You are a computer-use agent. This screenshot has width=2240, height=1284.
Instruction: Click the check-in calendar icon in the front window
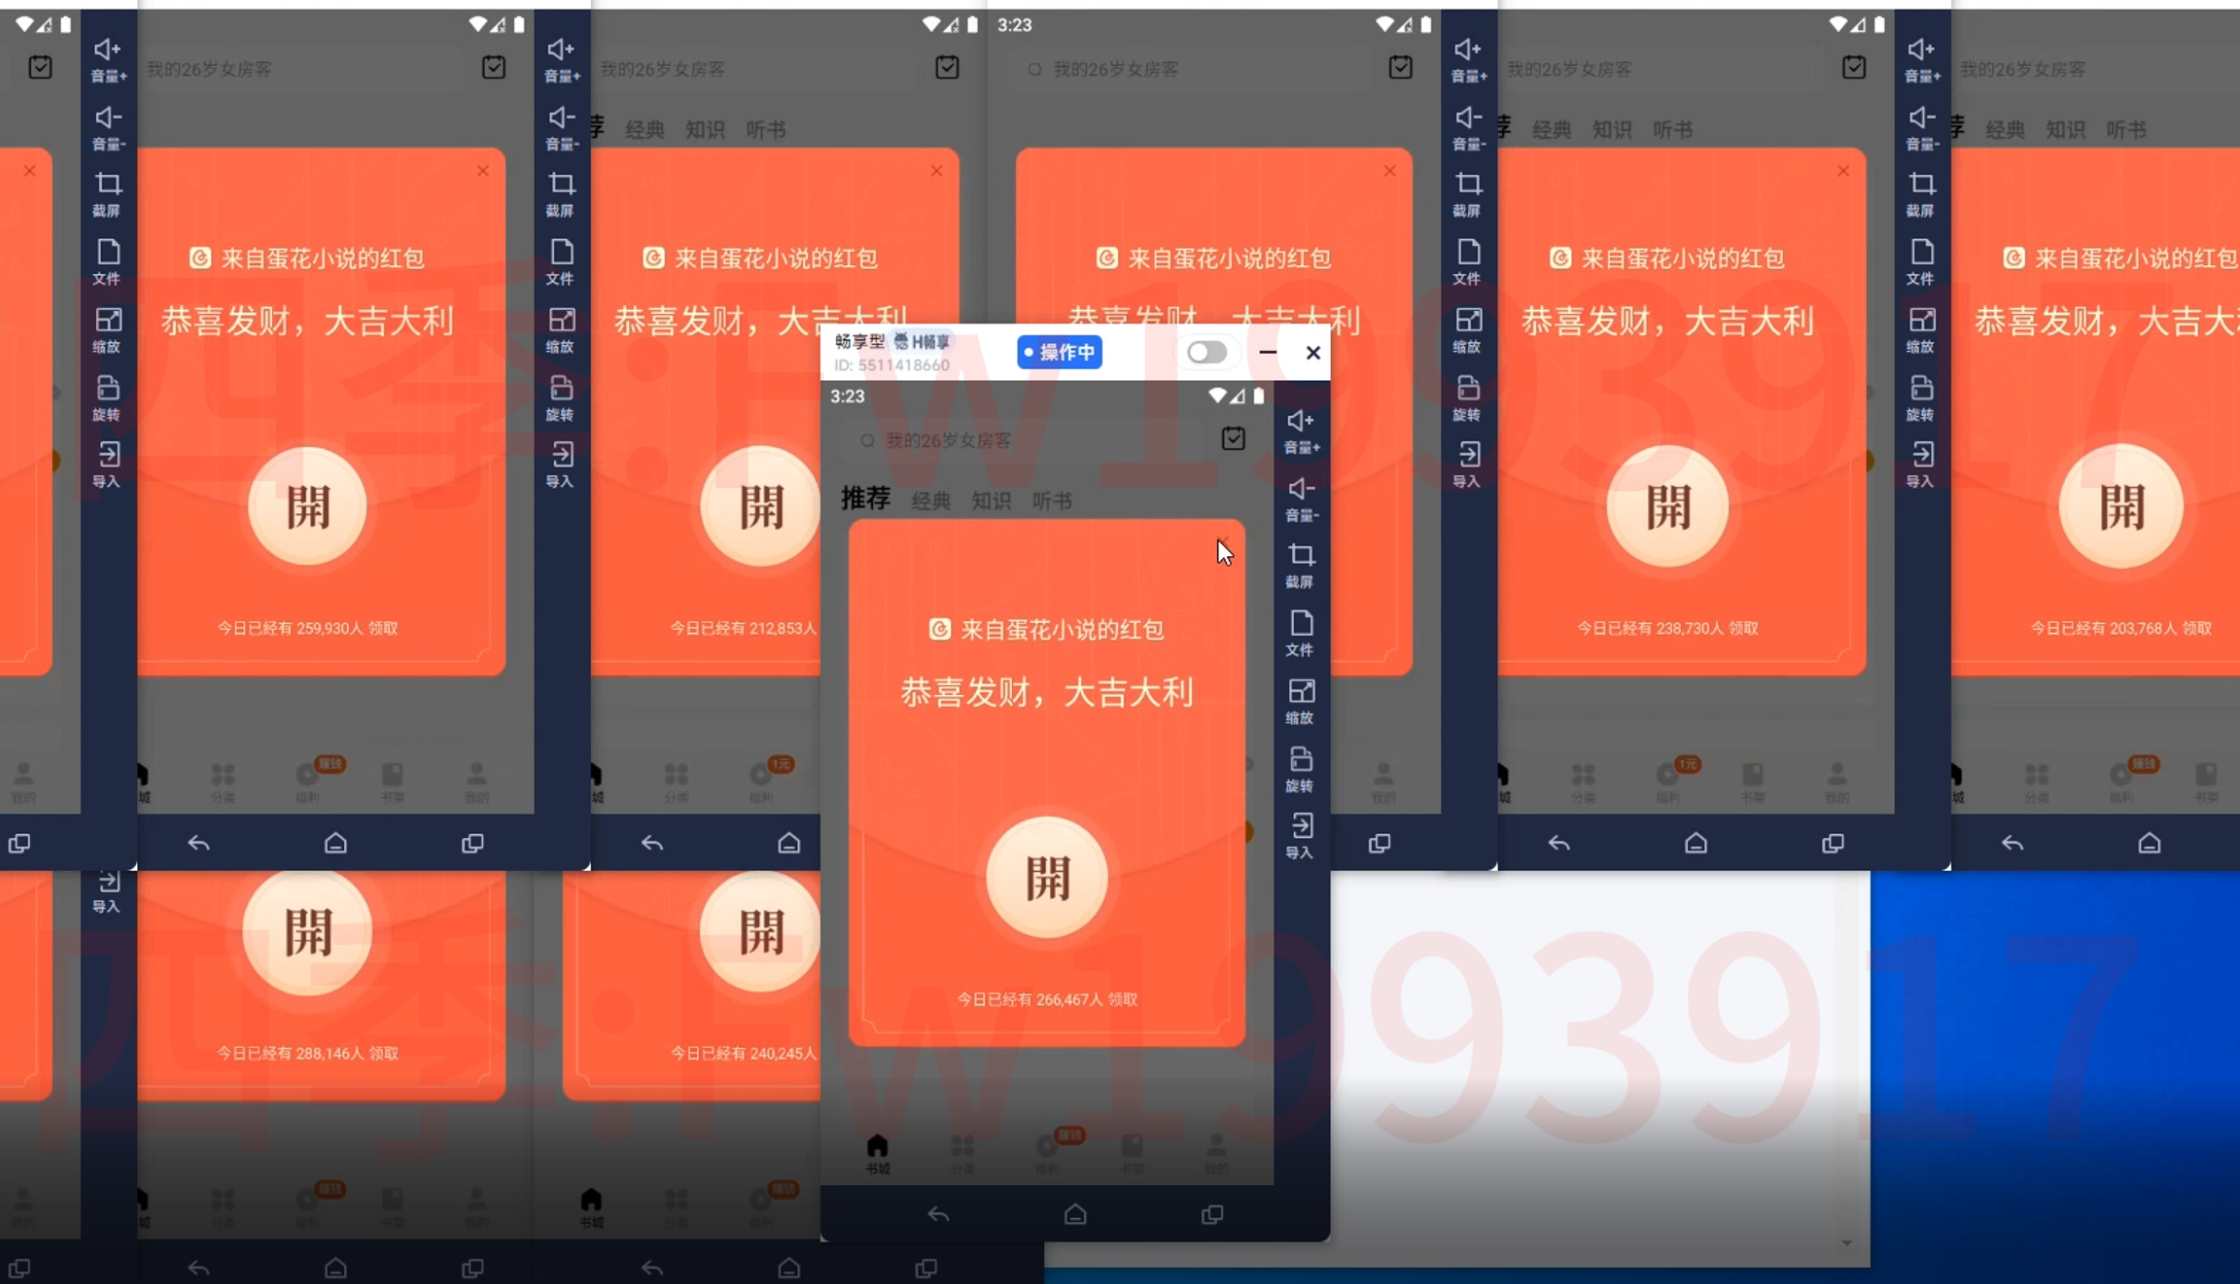click(1233, 438)
